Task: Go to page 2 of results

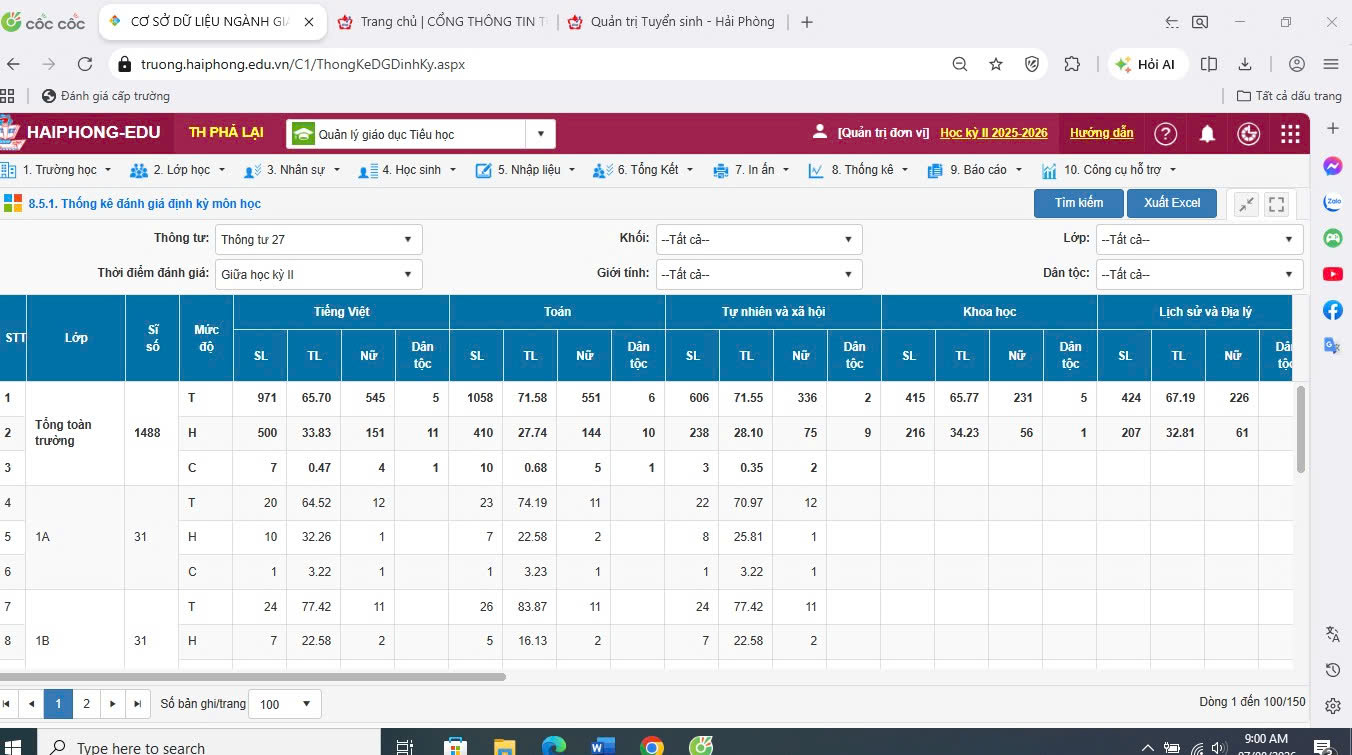Action: pyautogui.click(x=86, y=704)
